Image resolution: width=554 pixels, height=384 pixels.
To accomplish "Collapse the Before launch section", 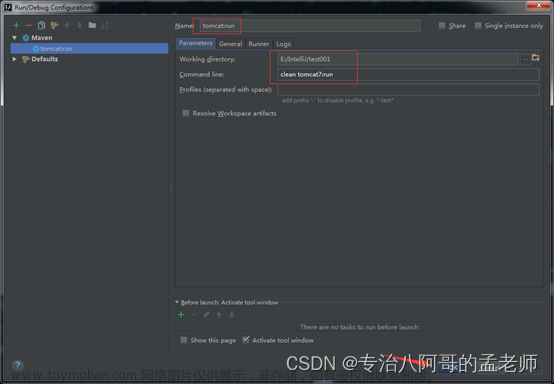I will 177,302.
